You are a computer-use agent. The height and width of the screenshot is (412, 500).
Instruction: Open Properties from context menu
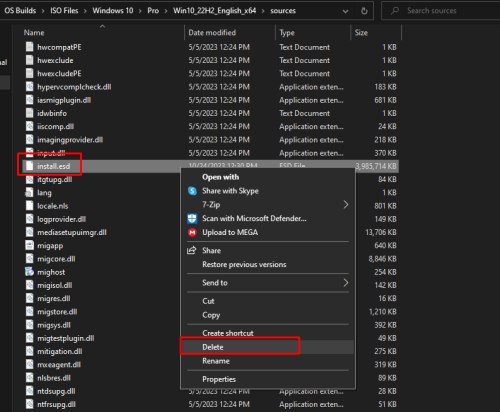[268, 379]
